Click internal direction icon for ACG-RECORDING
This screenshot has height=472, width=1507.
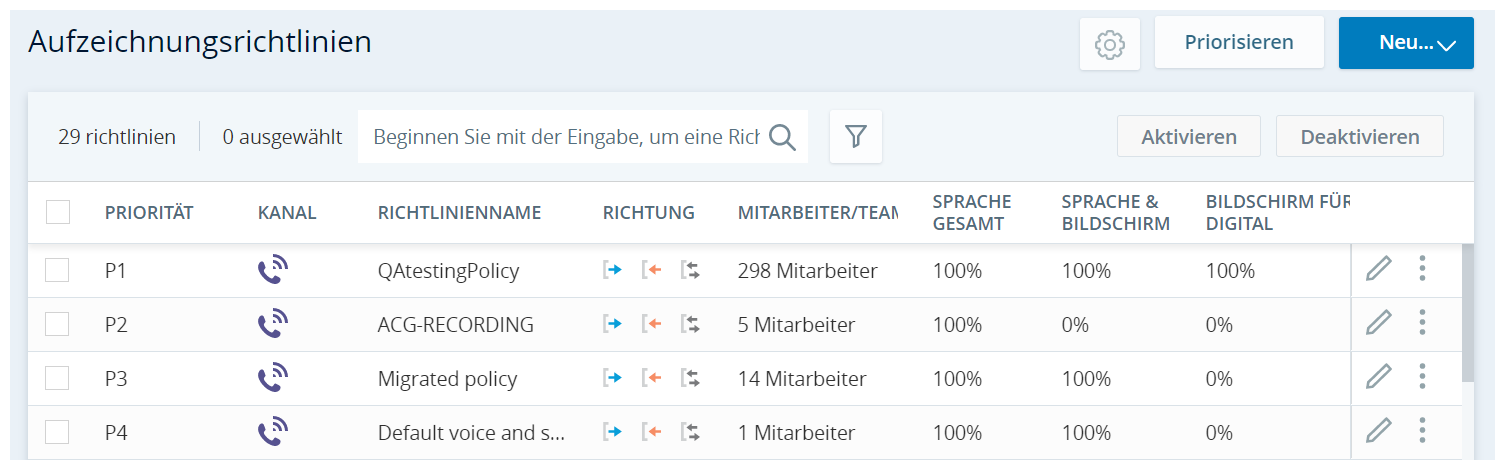[x=690, y=324]
